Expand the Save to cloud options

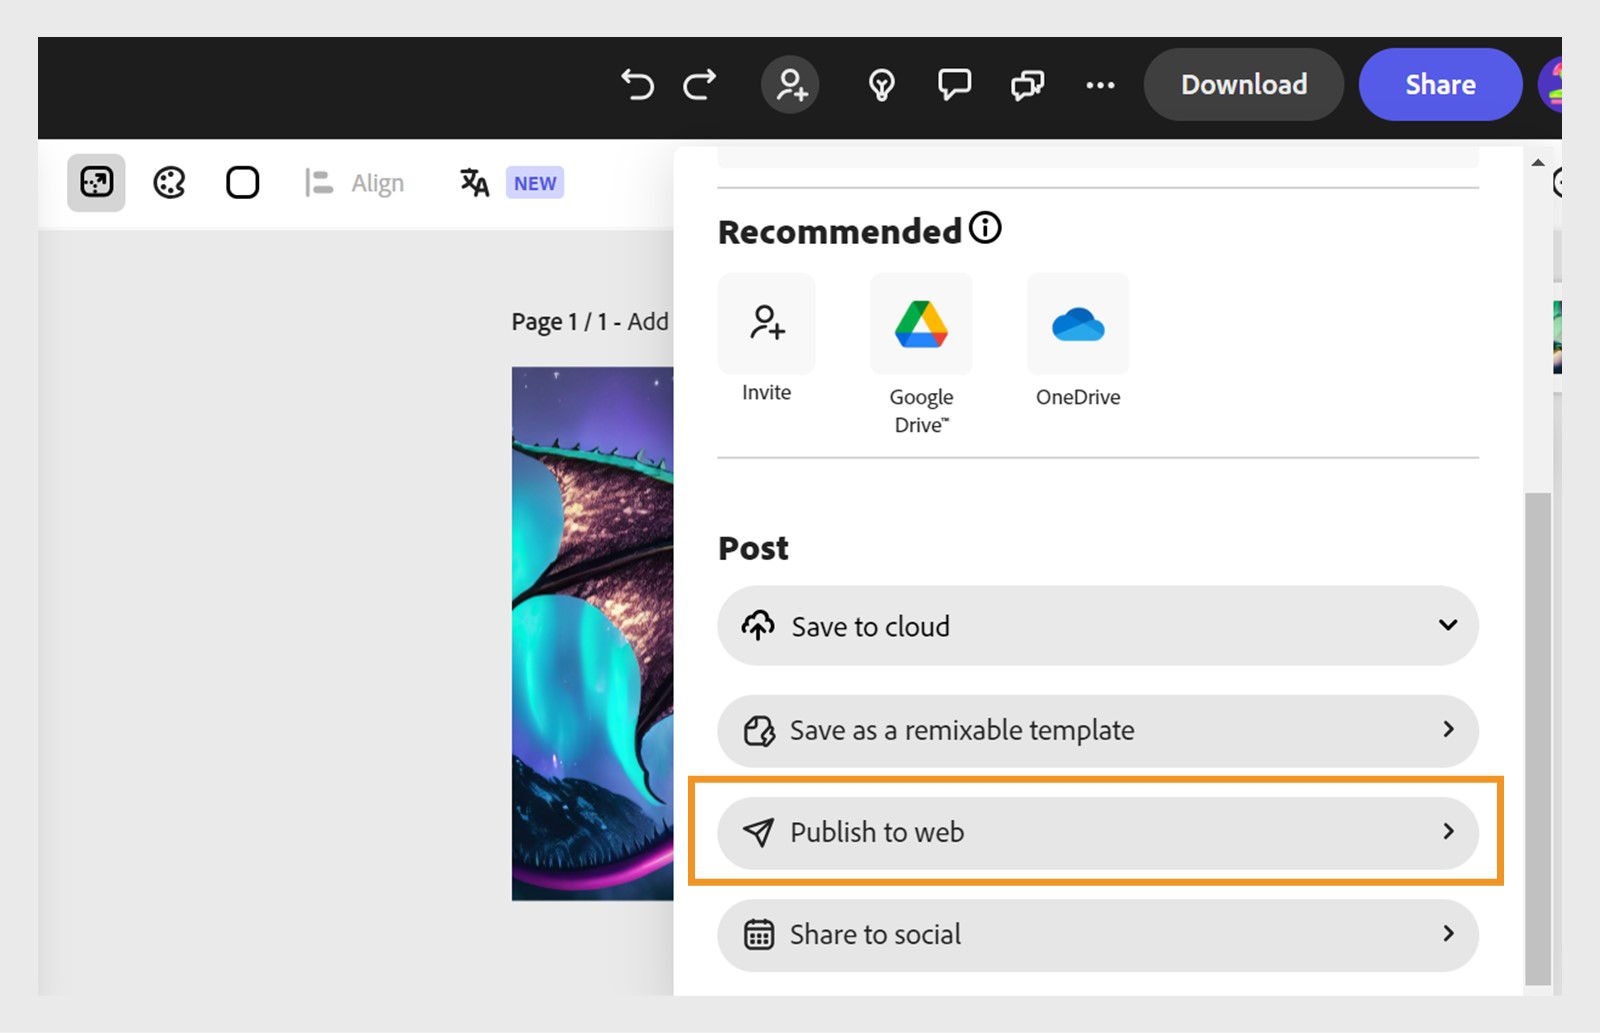point(1097,626)
